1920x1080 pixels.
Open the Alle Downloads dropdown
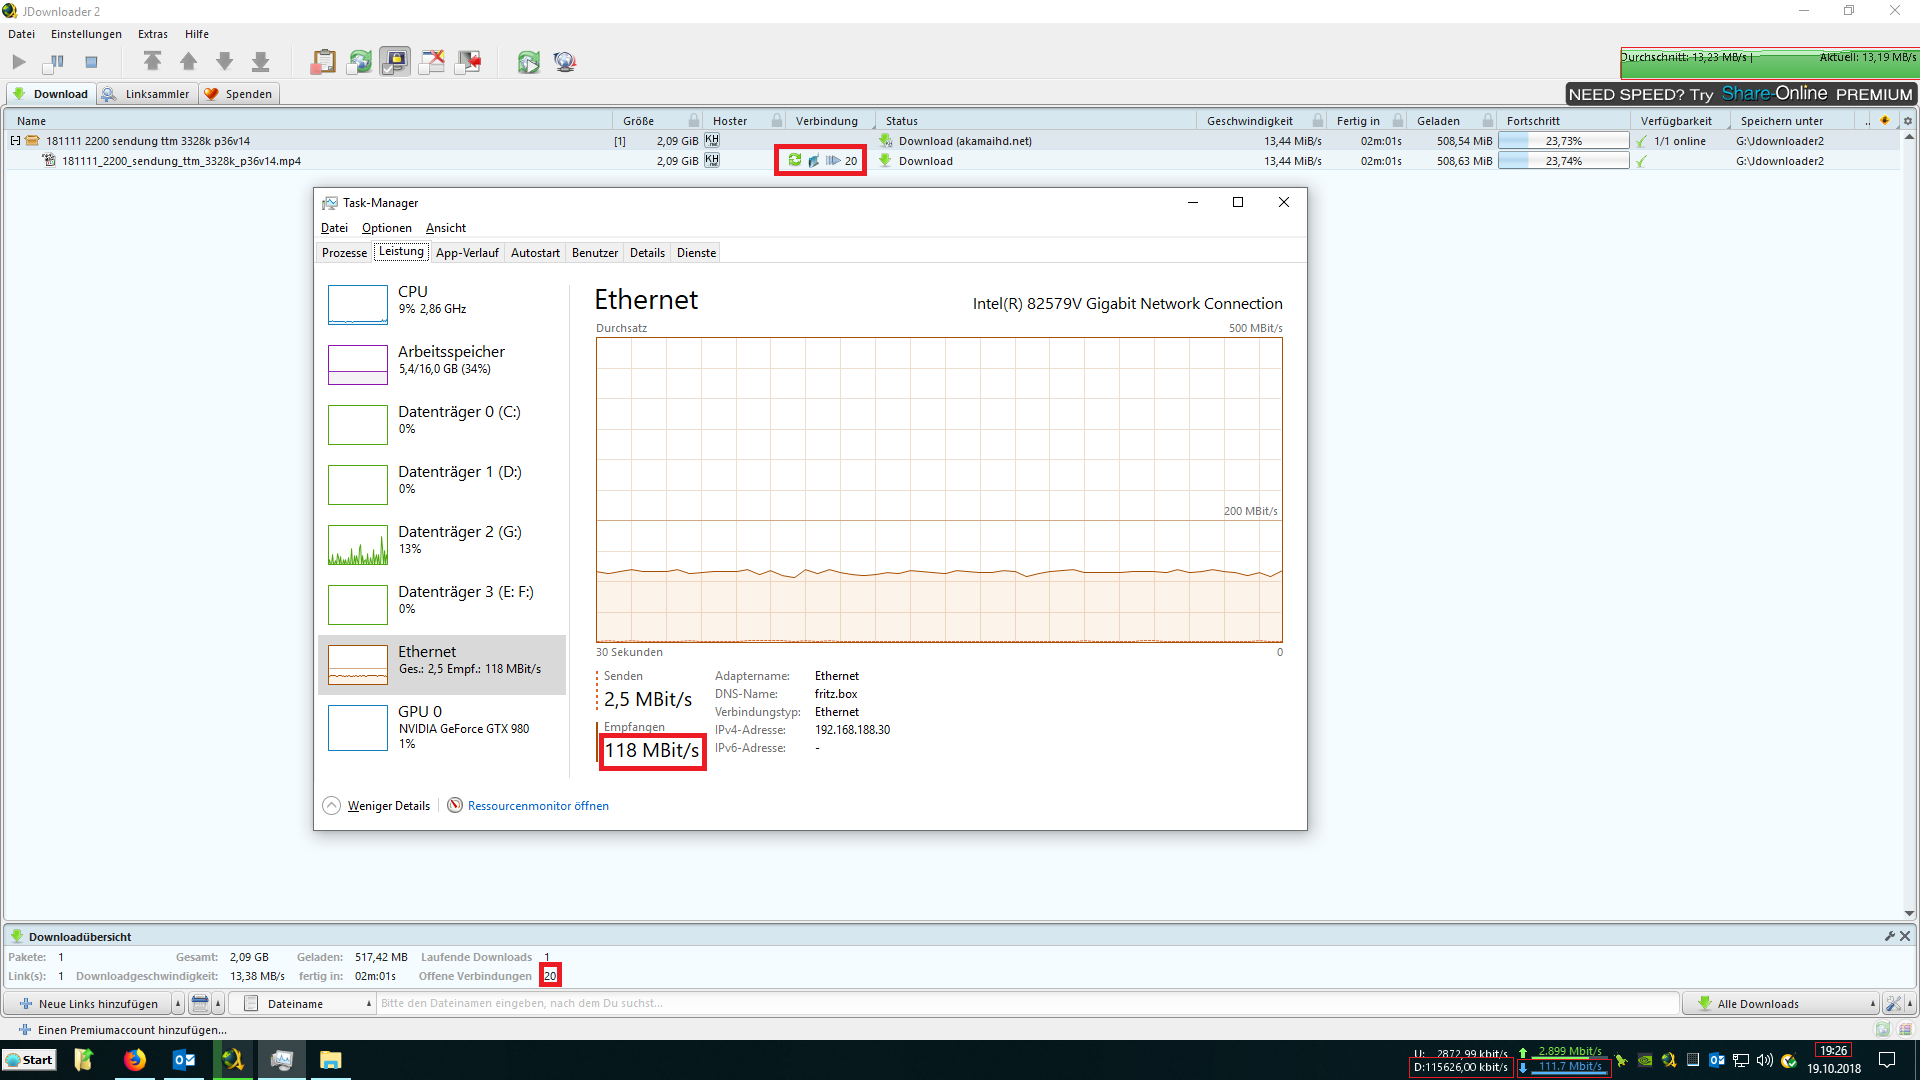[1780, 1004]
